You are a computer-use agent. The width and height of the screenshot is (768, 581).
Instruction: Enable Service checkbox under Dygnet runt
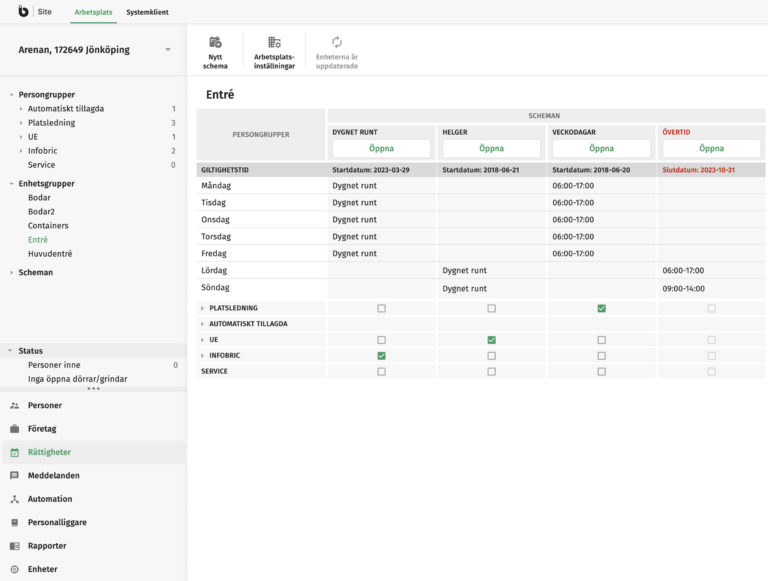(381, 371)
